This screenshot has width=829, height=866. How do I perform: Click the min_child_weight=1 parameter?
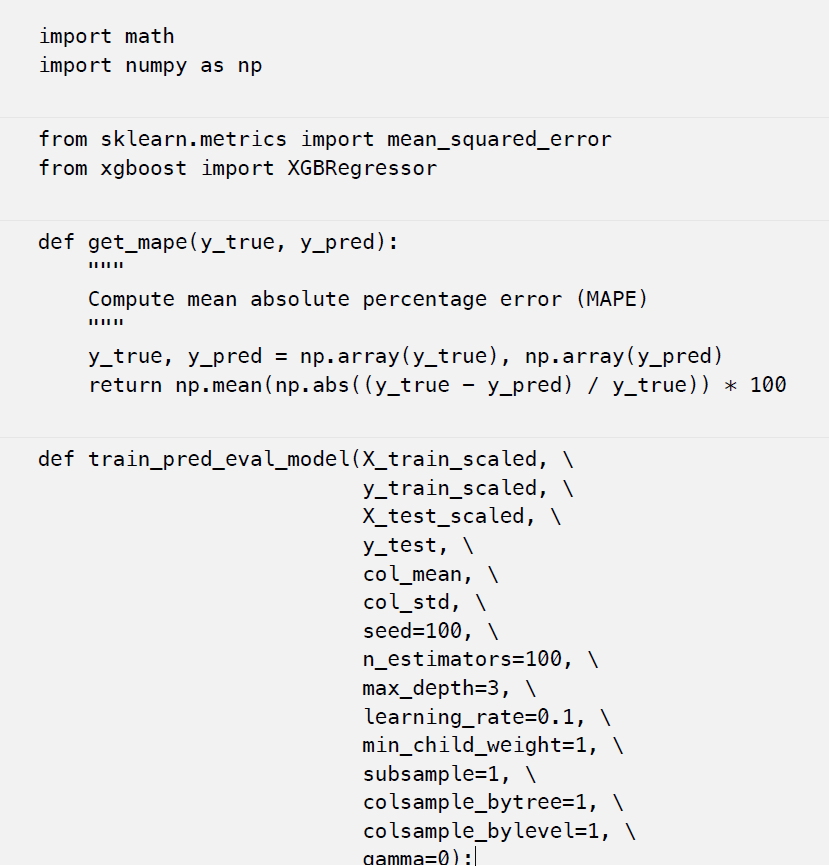(x=474, y=746)
